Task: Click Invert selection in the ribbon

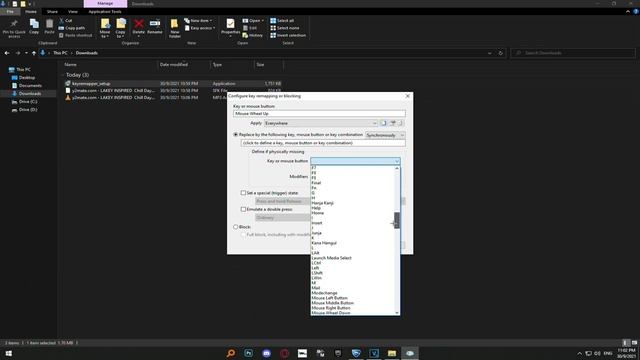Action: click(288, 36)
